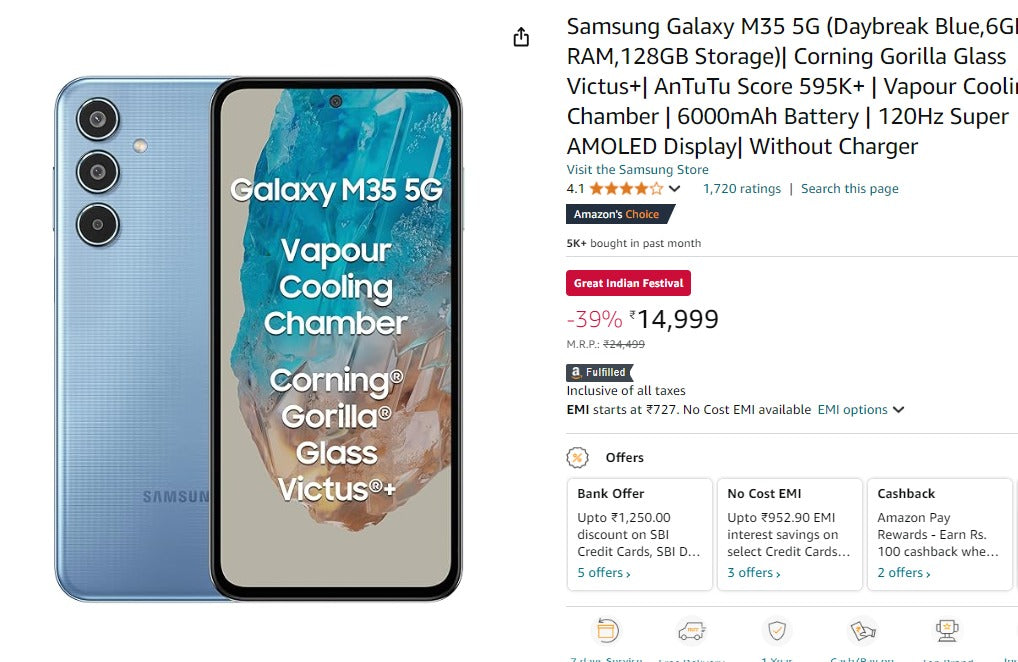Image resolution: width=1018 pixels, height=662 pixels.
Task: Open 3 offers under No Cost EMI
Action: coord(754,573)
